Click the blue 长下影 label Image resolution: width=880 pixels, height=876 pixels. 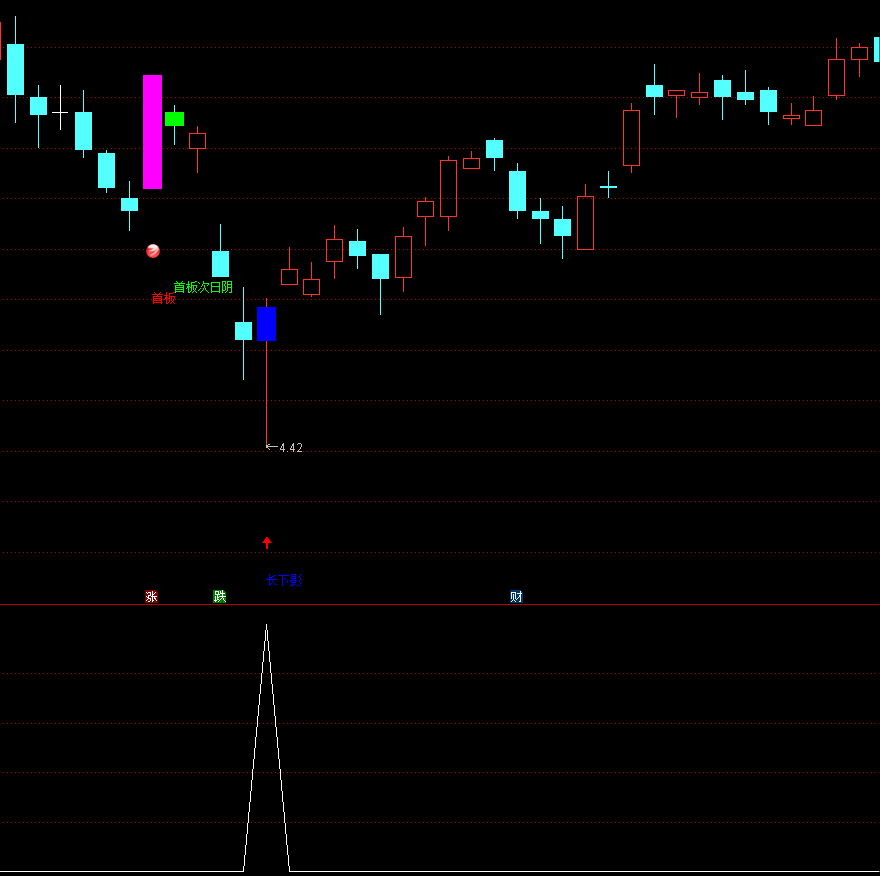coord(283,580)
